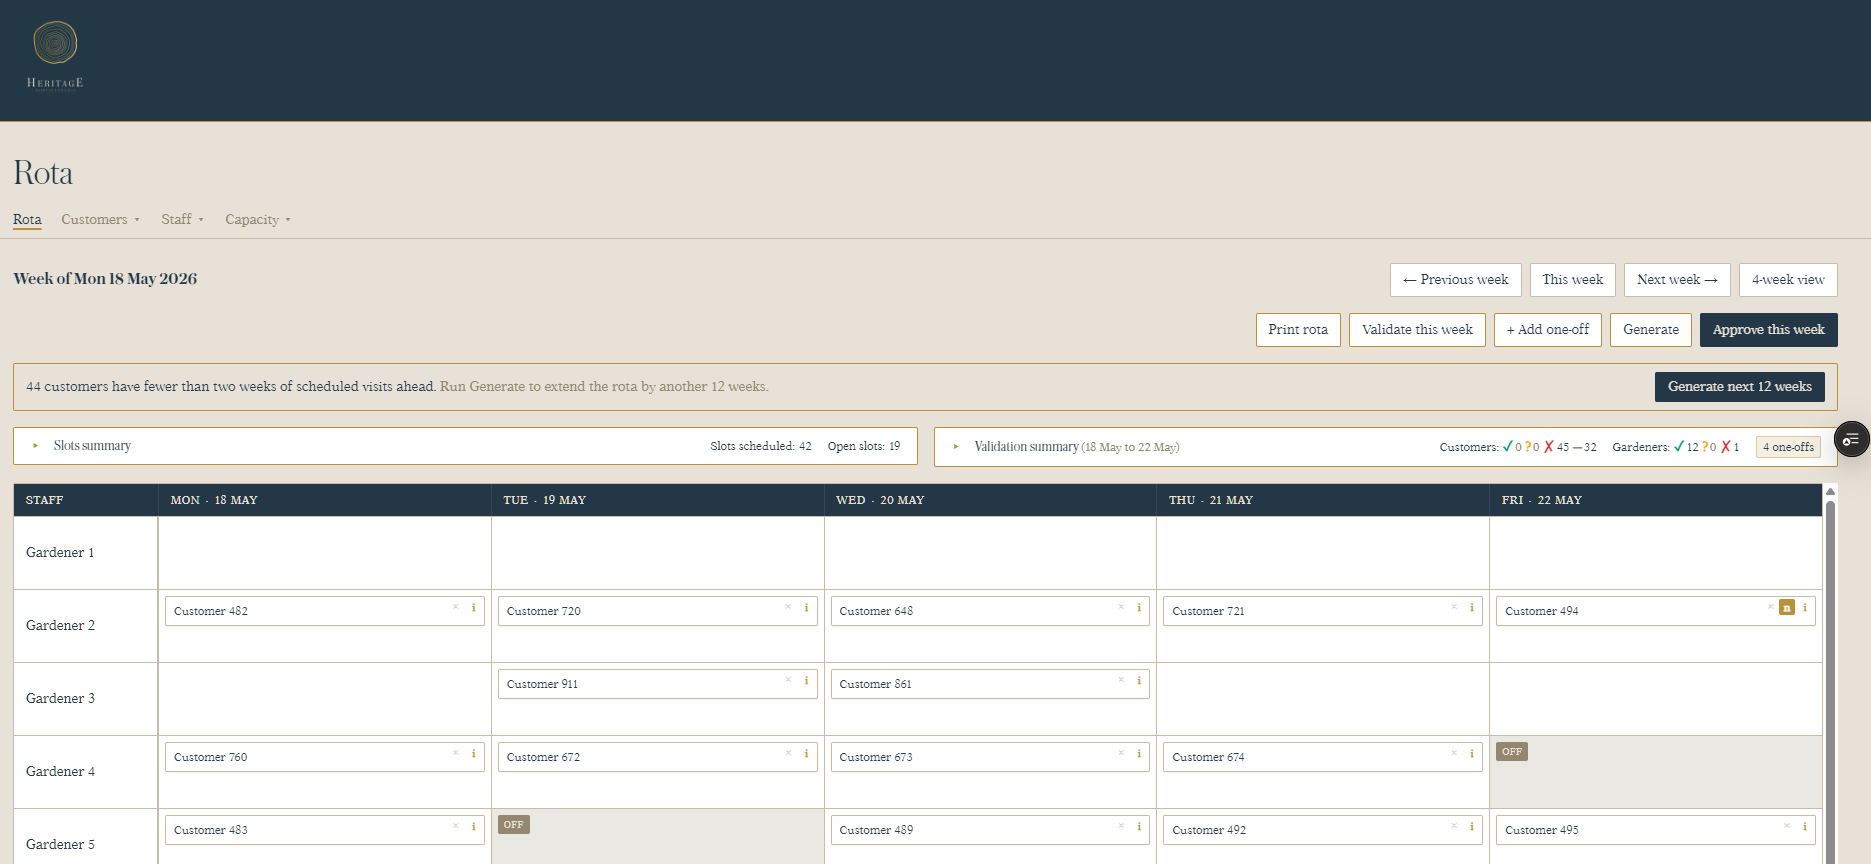Show info for Customer 648
The image size is (1871, 864).
1139,608
